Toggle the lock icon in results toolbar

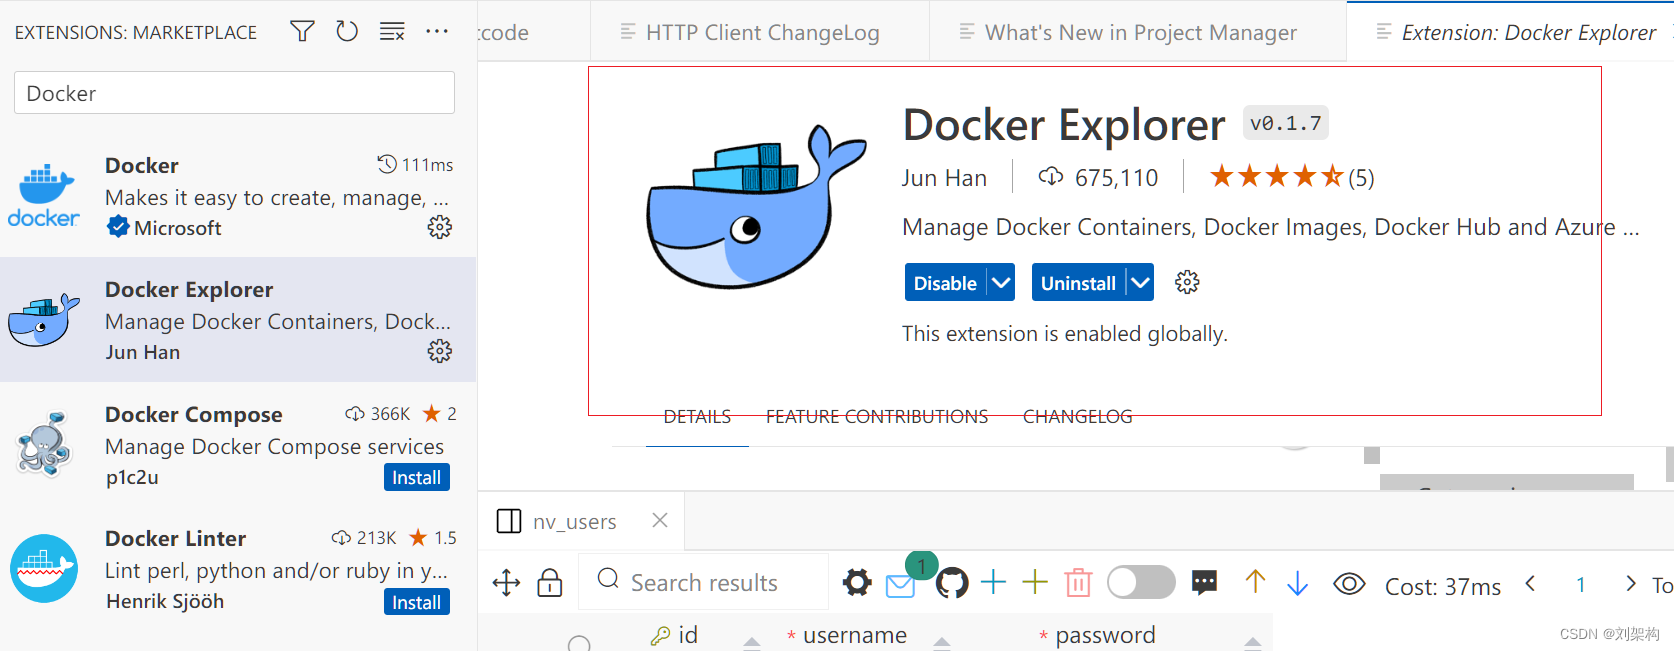tap(550, 582)
